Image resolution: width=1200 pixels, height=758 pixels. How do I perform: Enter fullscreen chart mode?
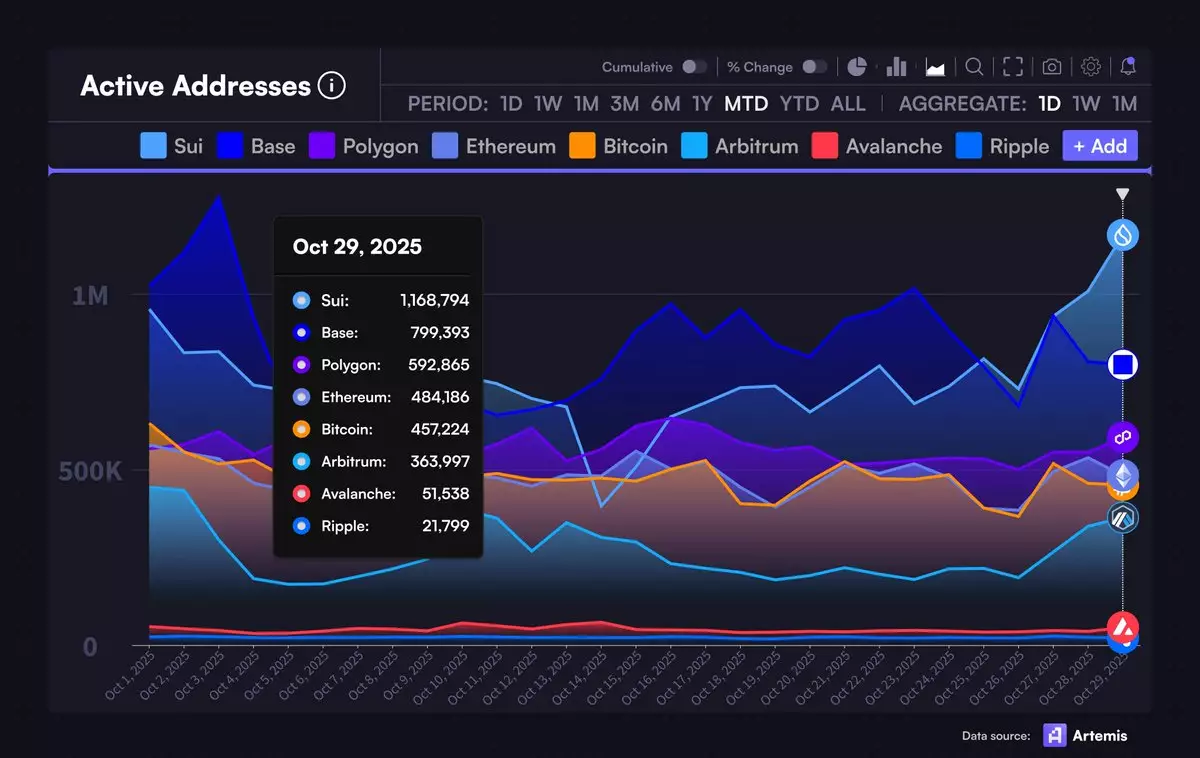pos(1013,67)
